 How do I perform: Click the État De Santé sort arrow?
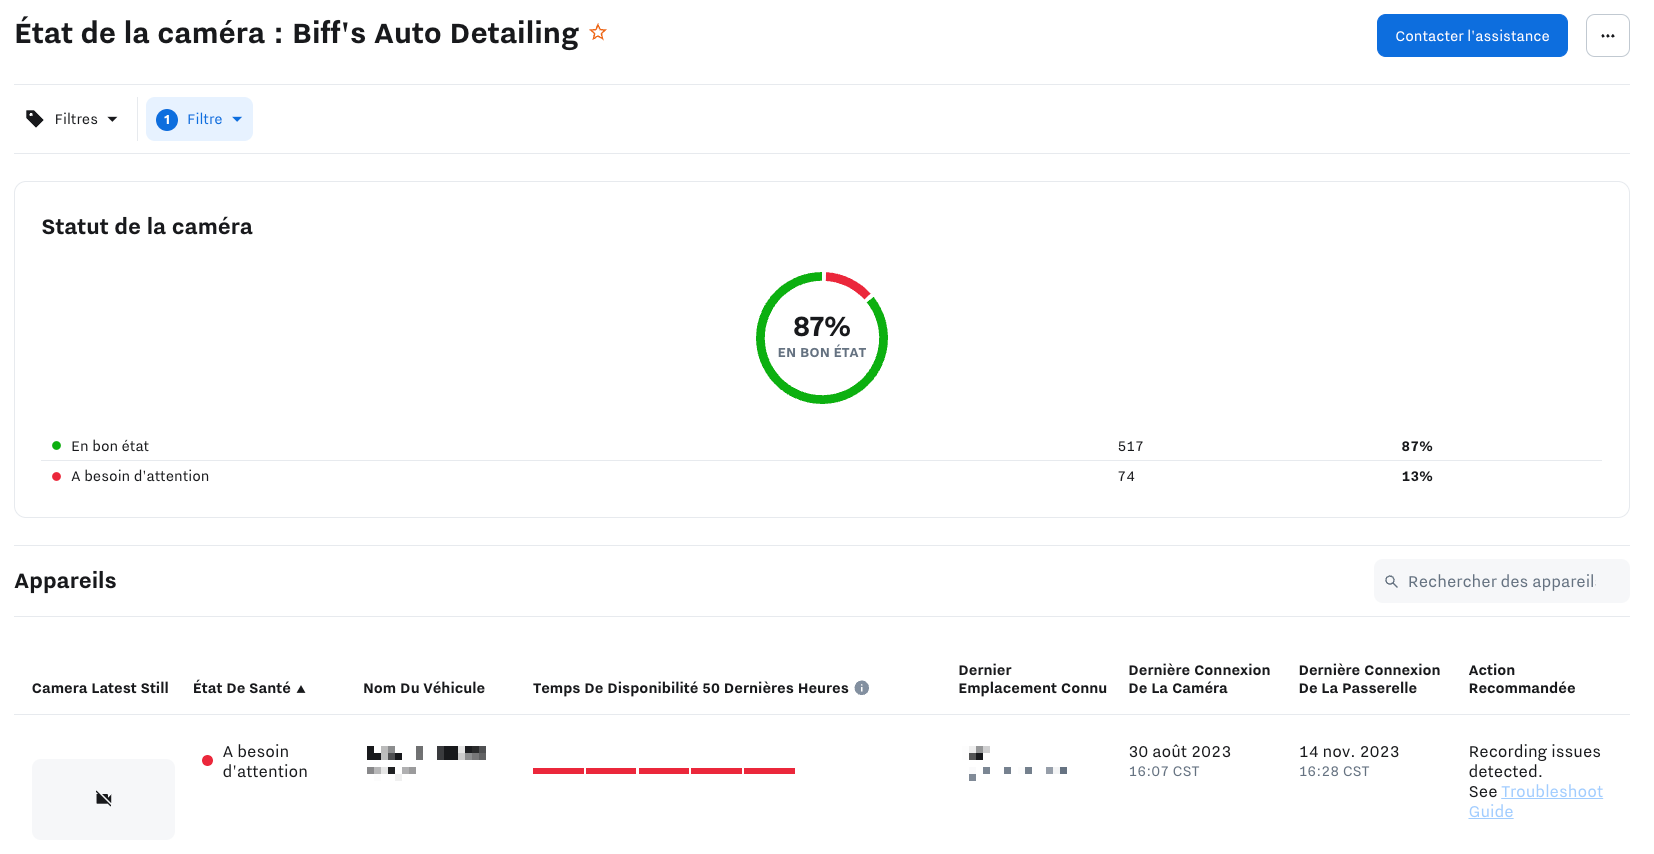click(301, 689)
